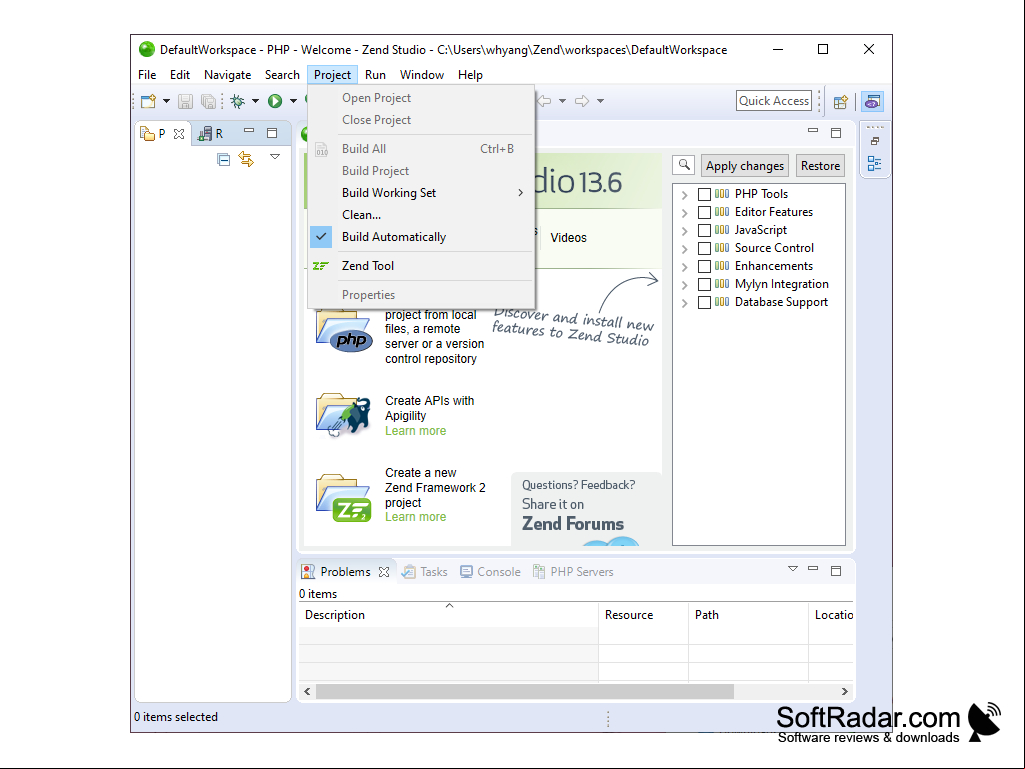Check the Database Support checkbox
This screenshot has height=769, width=1025.
tap(705, 302)
